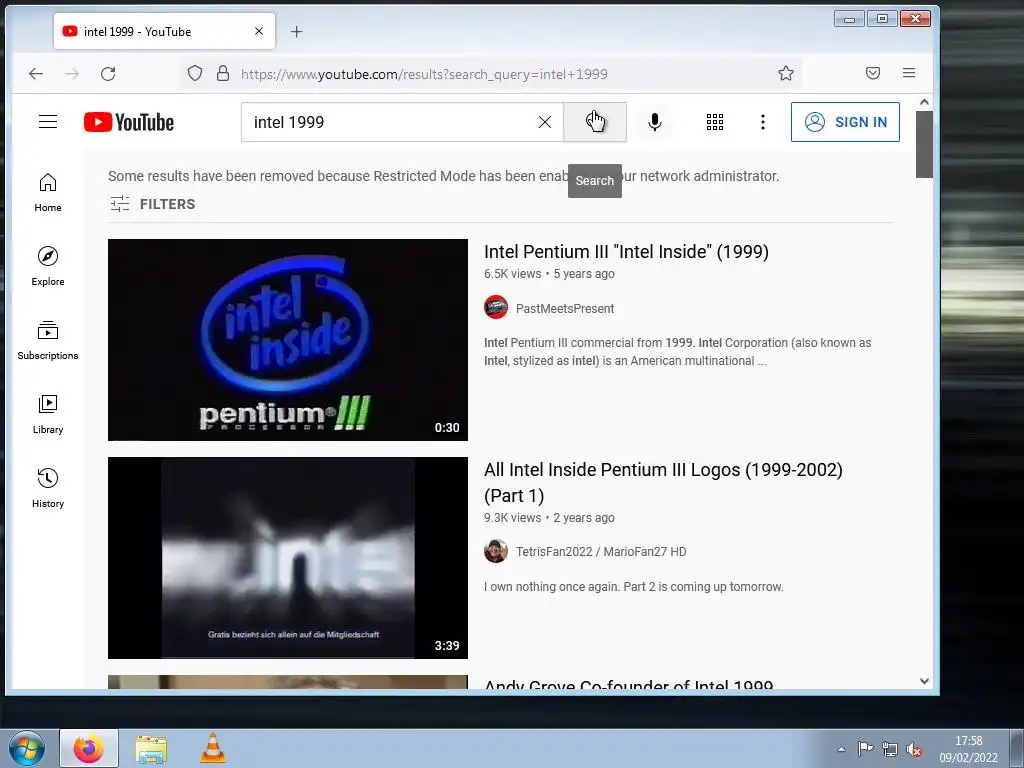Click the PastMeetsPresent channel avatar
Viewport: 1024px width, 768px height.
(x=496, y=308)
